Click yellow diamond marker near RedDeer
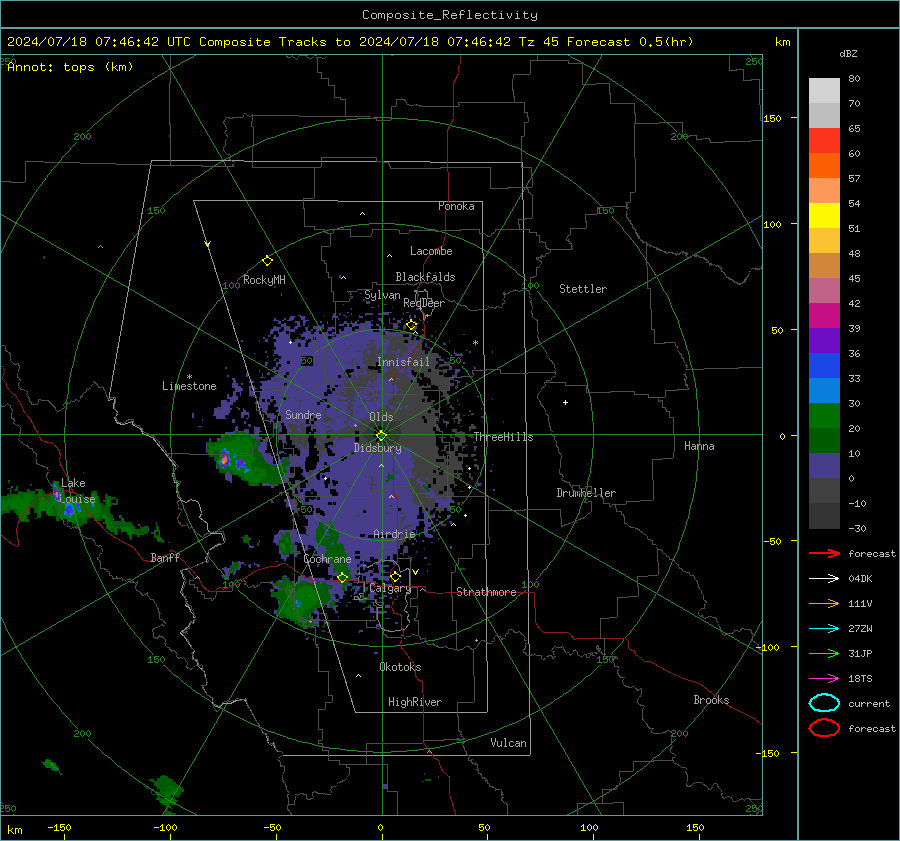Viewport: 900px width, 841px height. click(411, 325)
